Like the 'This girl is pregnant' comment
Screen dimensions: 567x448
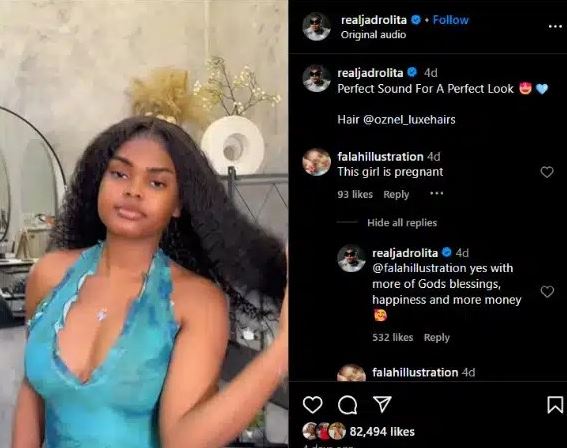pyautogui.click(x=547, y=172)
